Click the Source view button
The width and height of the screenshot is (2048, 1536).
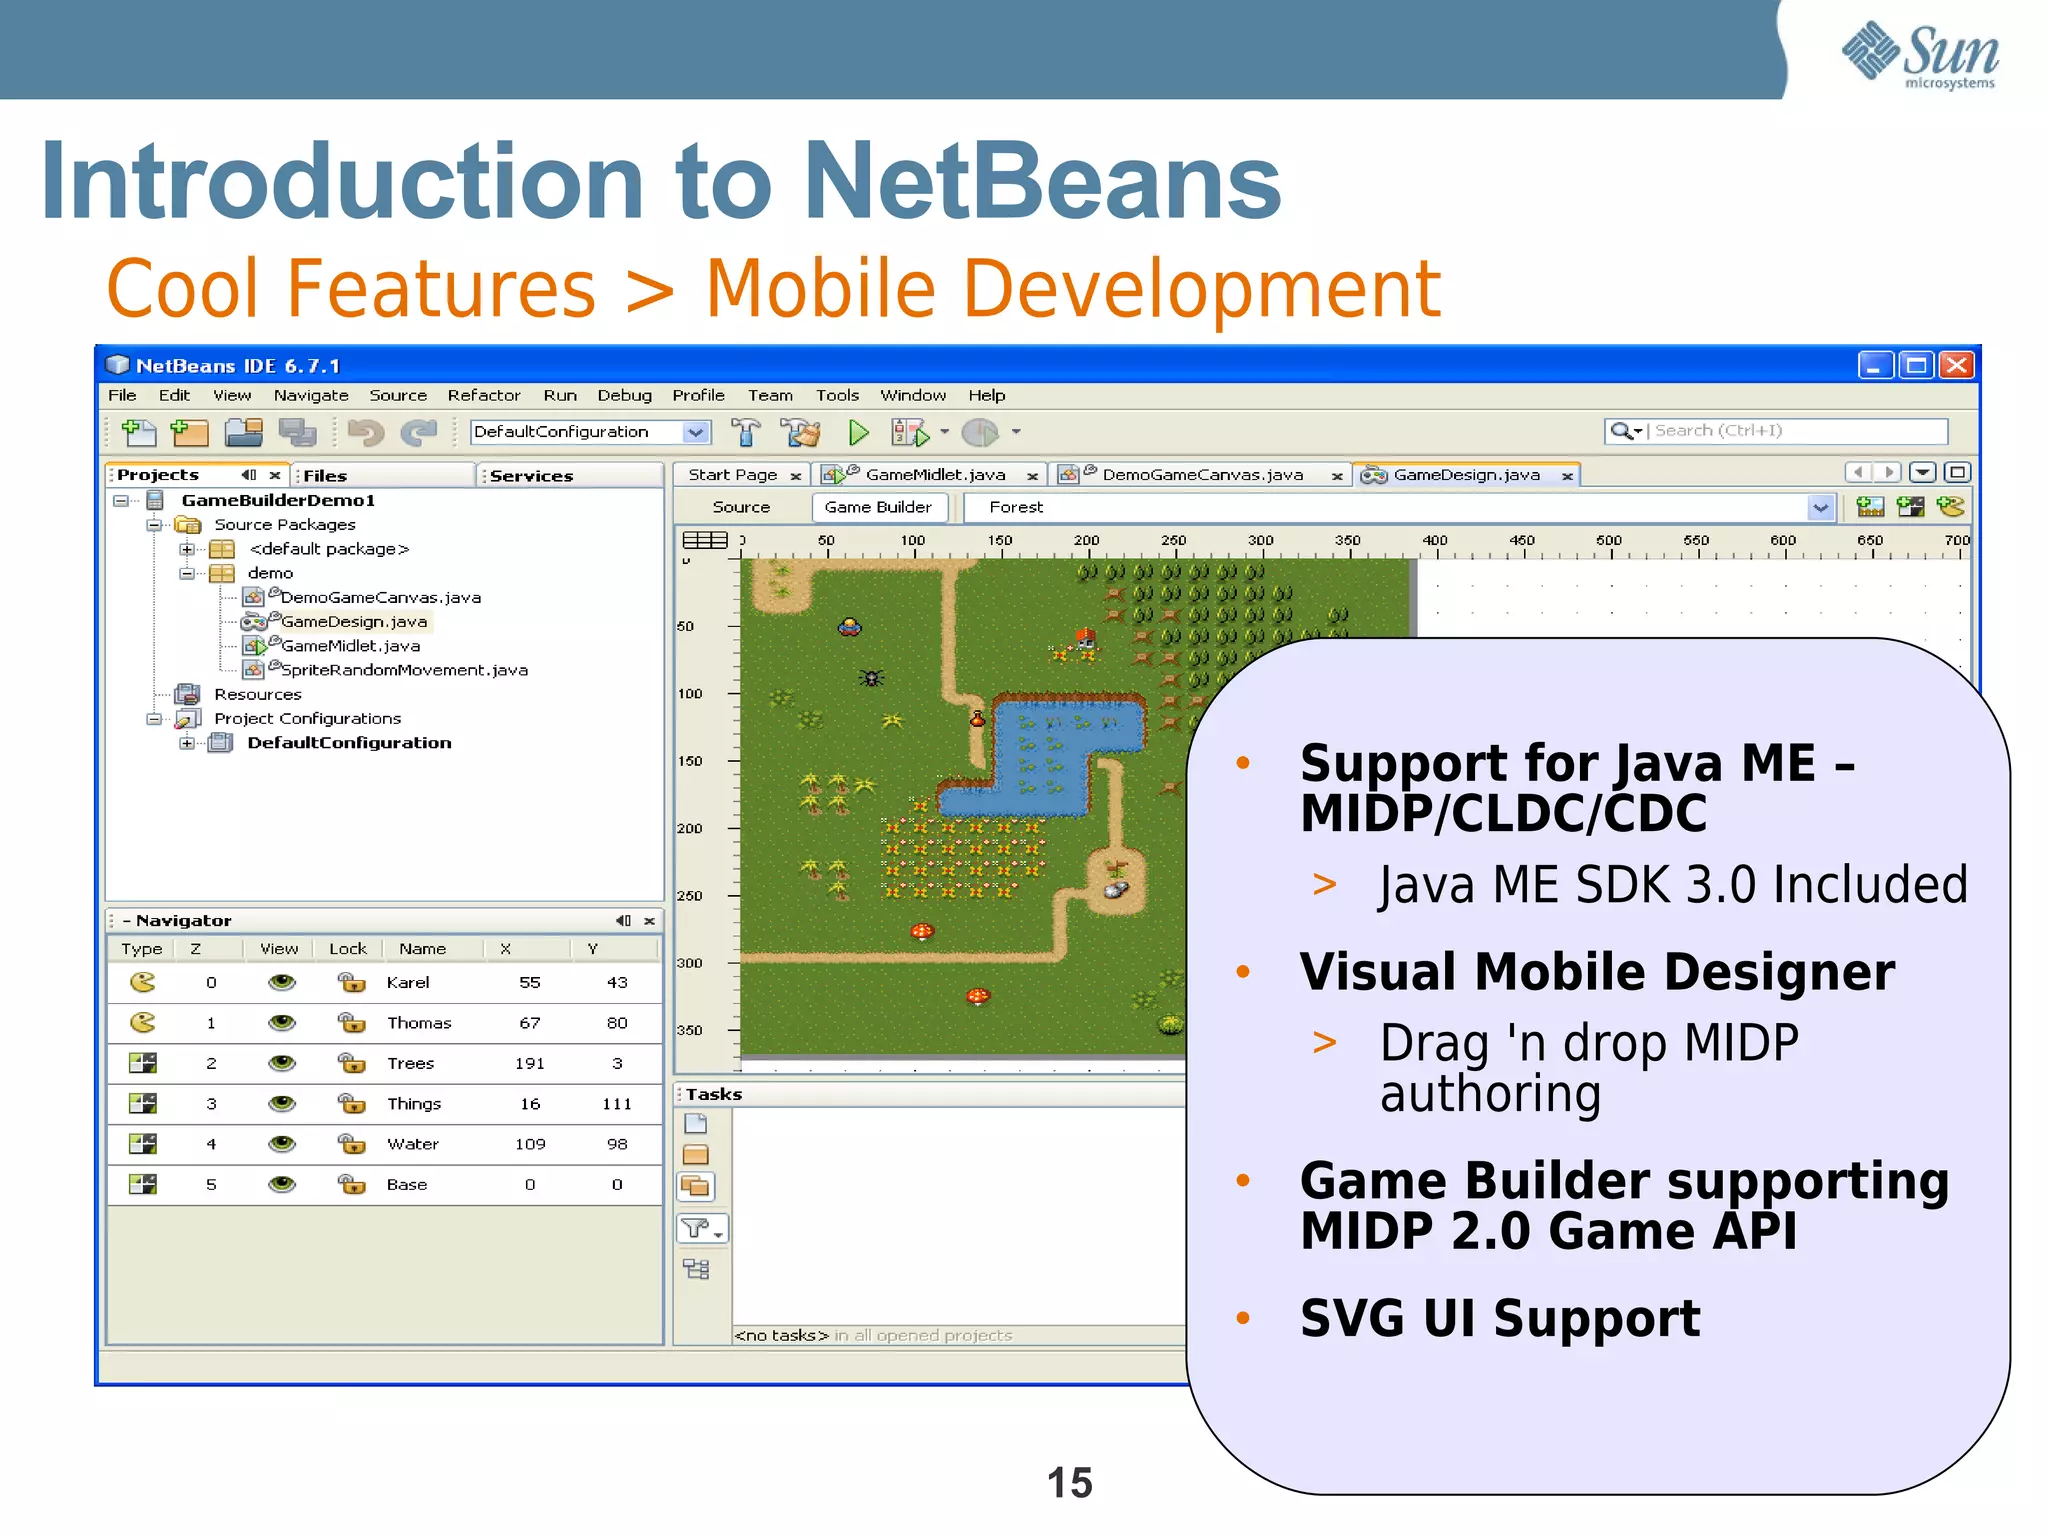(741, 508)
